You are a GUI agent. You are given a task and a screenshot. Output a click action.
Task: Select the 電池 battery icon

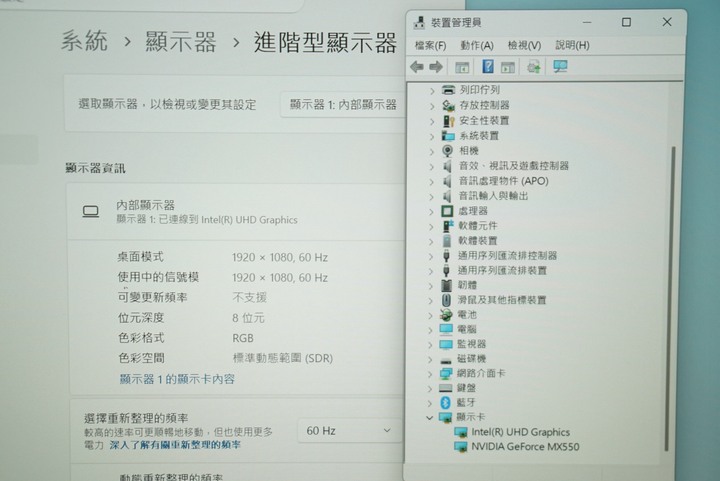pyautogui.click(x=446, y=314)
